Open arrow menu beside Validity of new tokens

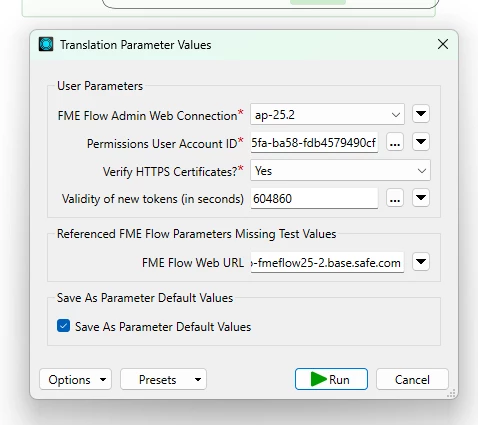[421, 198]
